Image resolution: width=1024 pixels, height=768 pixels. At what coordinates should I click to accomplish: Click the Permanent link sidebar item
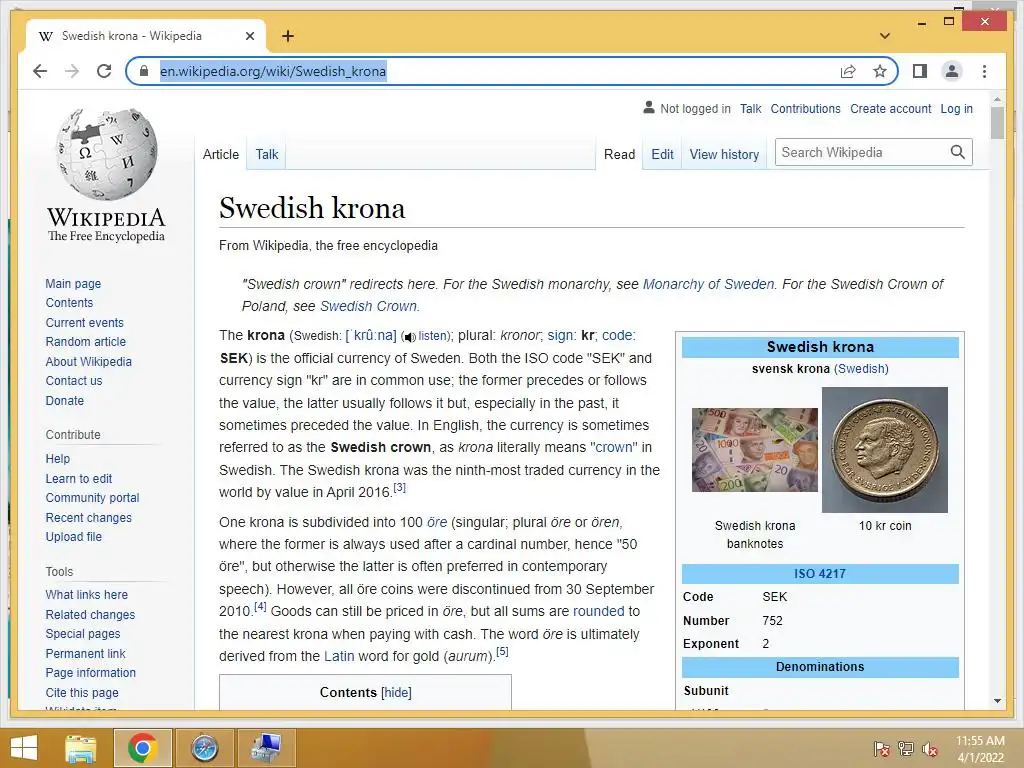[85, 653]
